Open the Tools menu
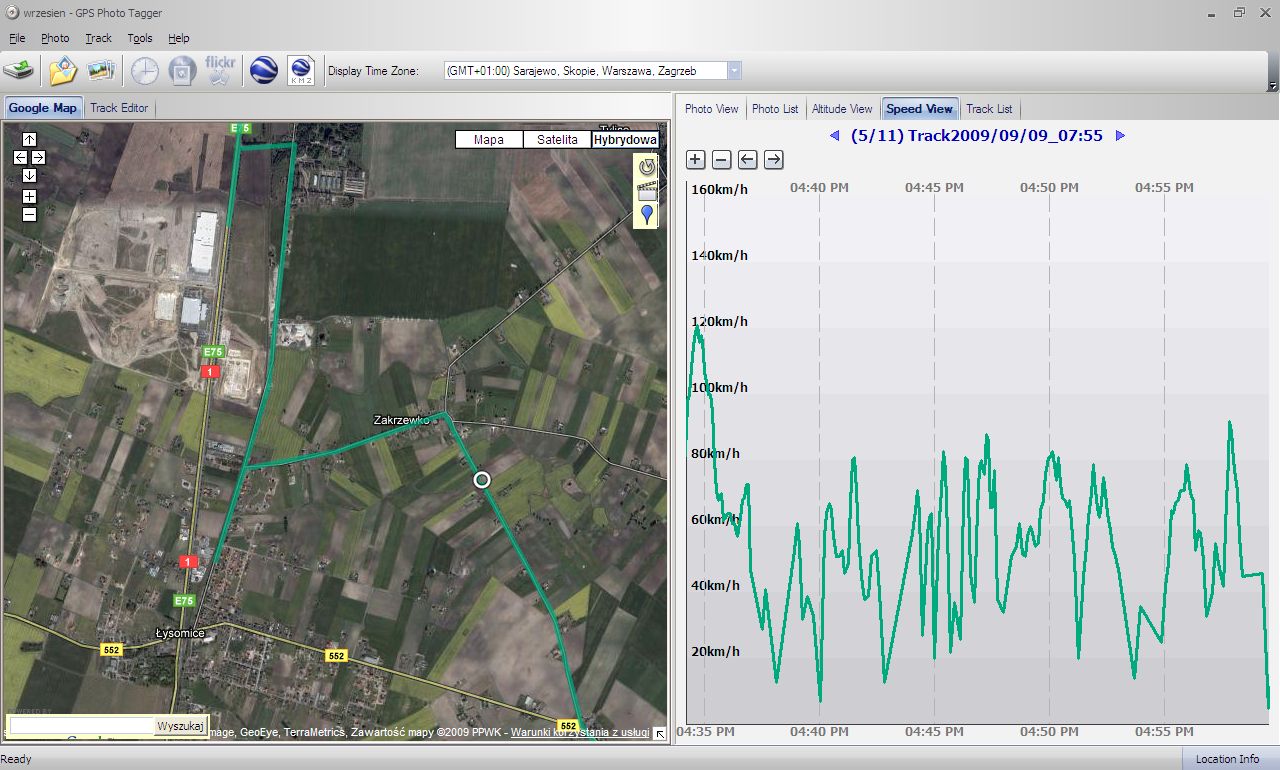 pos(140,38)
